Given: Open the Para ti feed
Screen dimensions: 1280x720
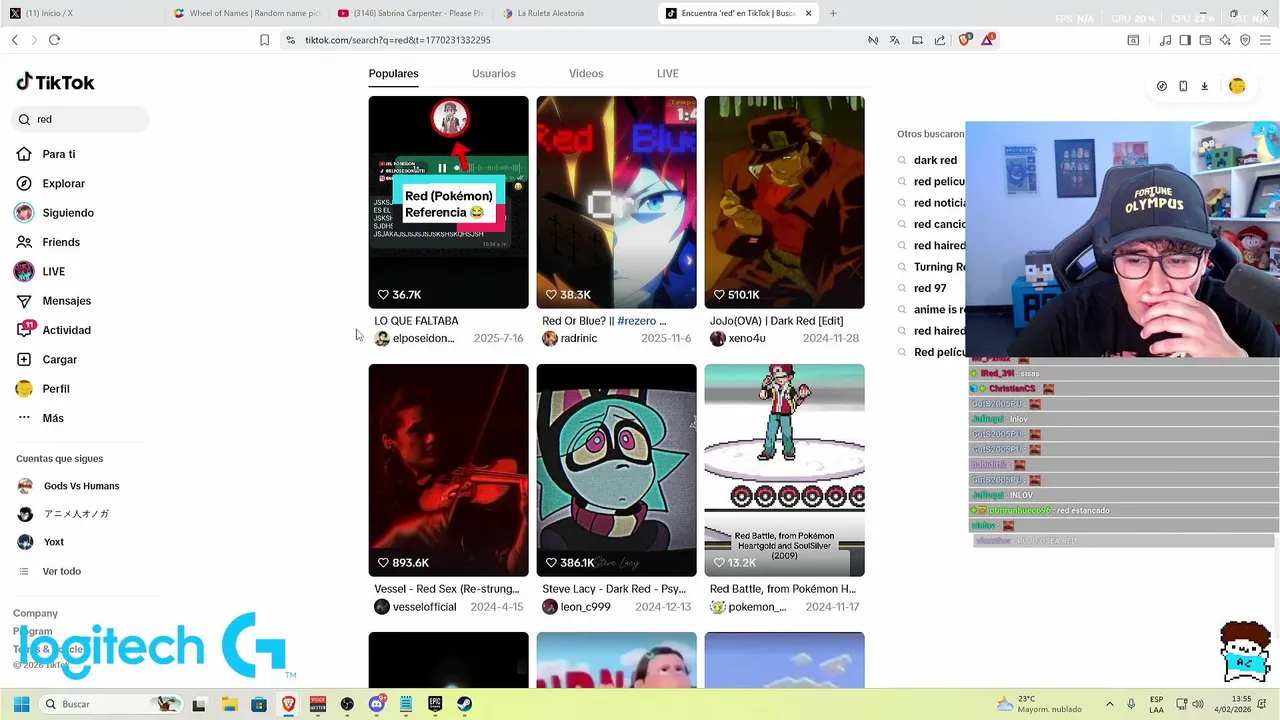Looking at the screenshot, I should [46, 154].
